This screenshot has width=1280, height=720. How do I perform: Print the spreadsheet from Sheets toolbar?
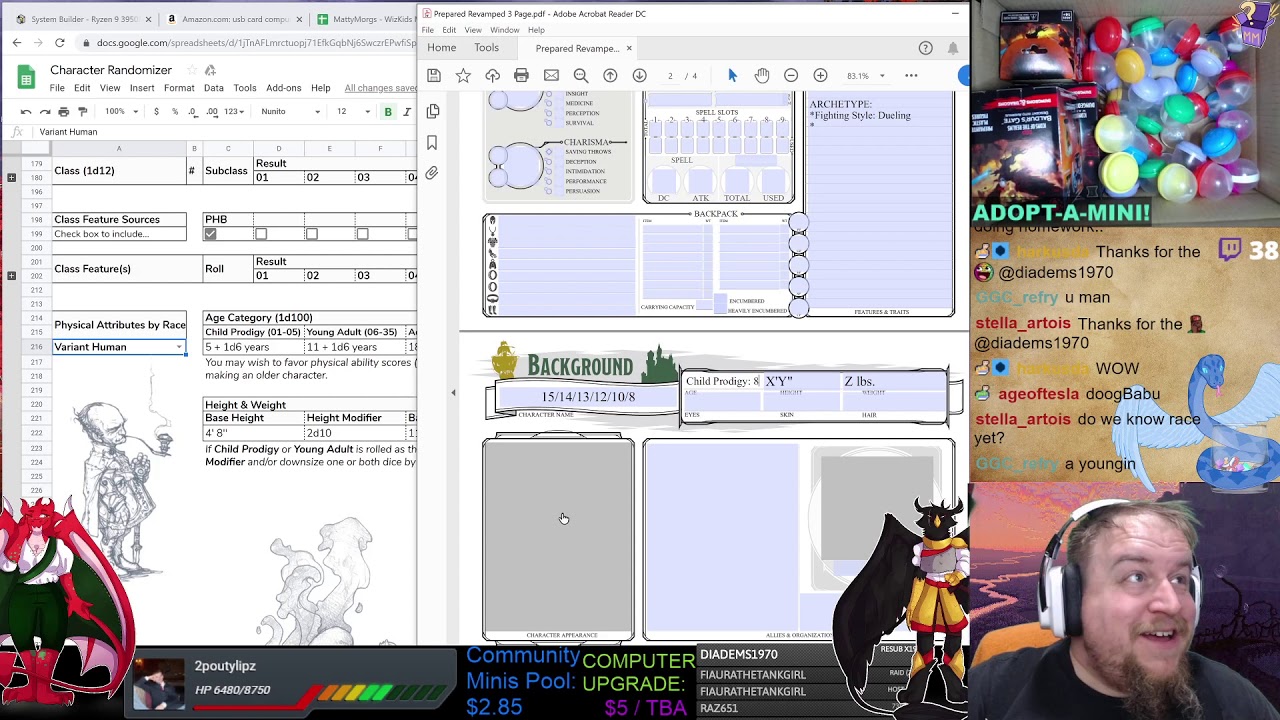[64, 112]
